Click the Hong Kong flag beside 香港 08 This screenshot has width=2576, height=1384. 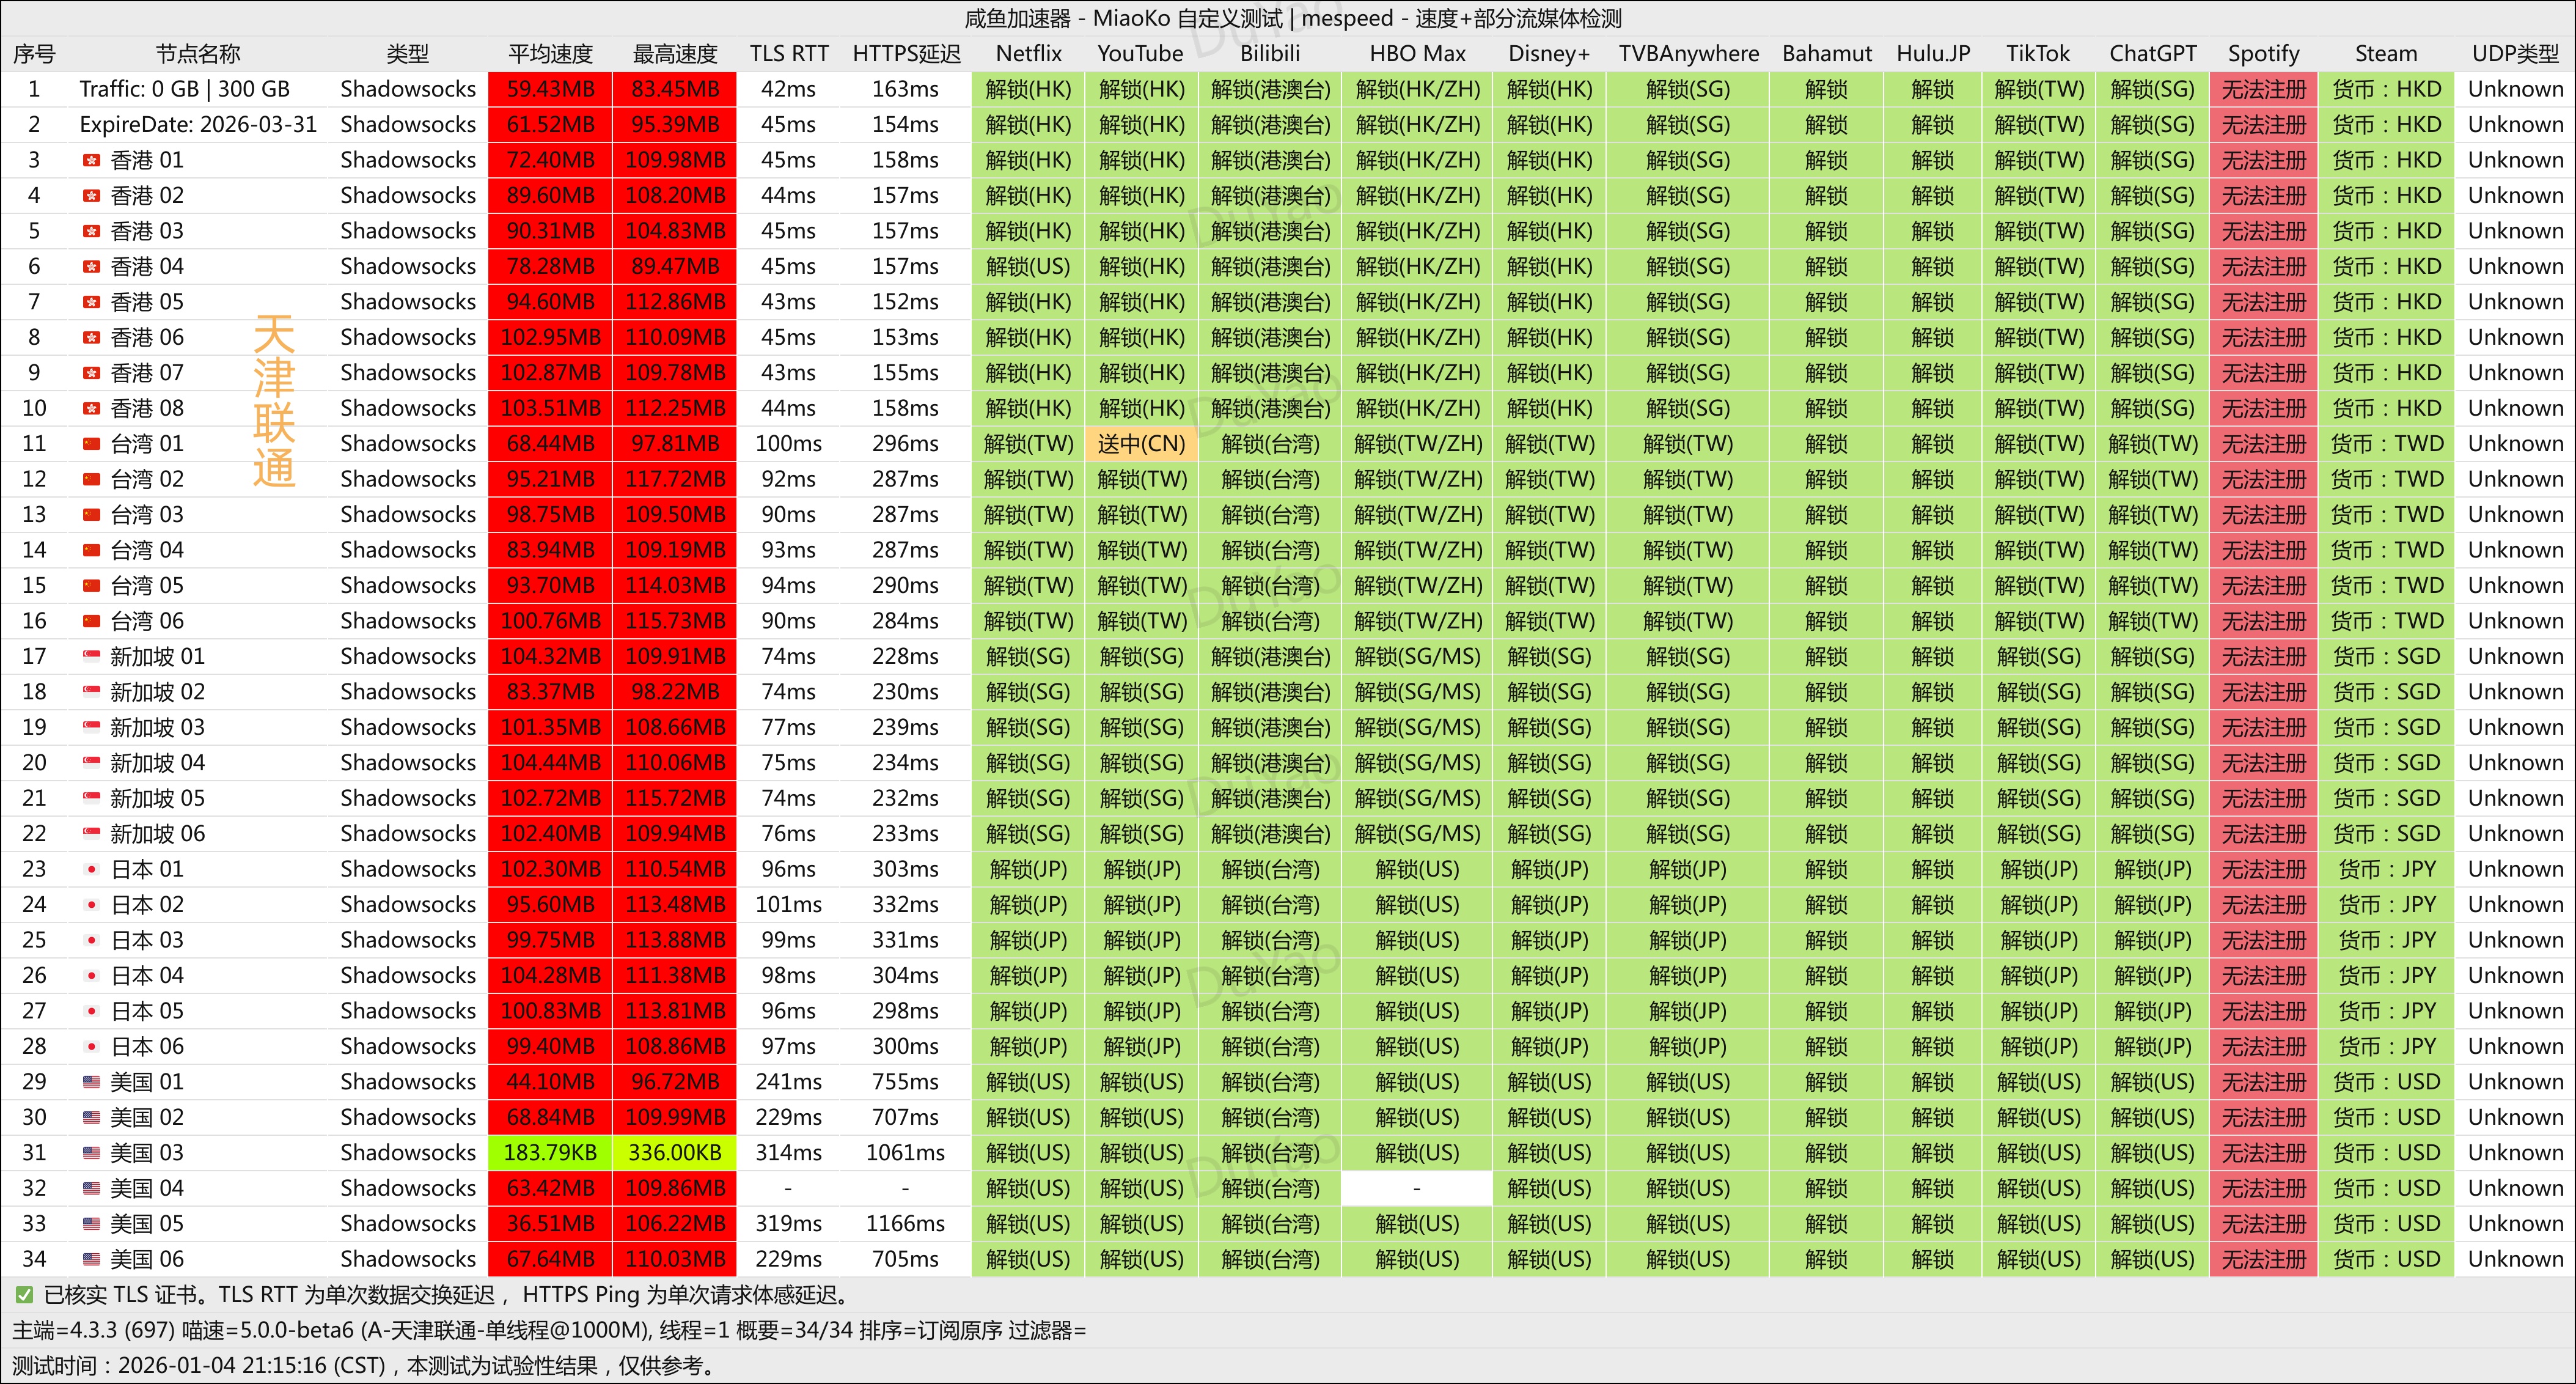coord(92,408)
